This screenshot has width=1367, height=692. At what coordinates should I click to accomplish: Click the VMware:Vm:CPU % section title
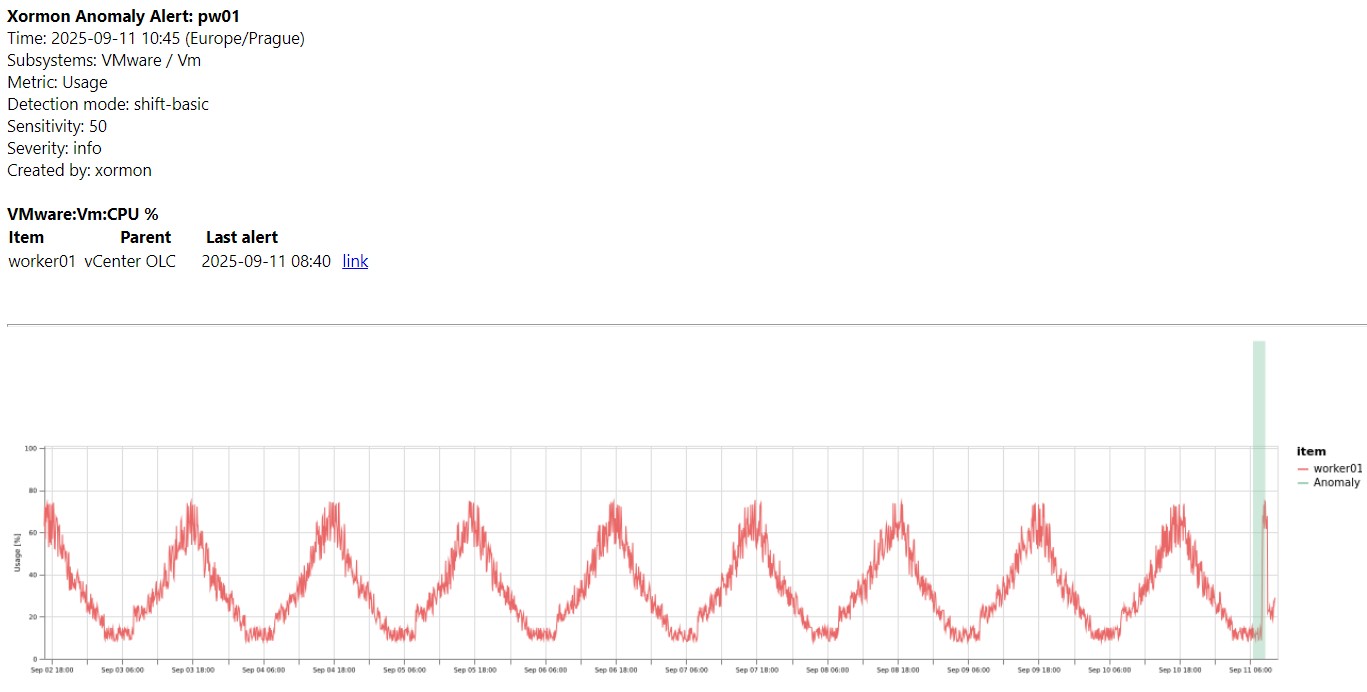coord(83,214)
